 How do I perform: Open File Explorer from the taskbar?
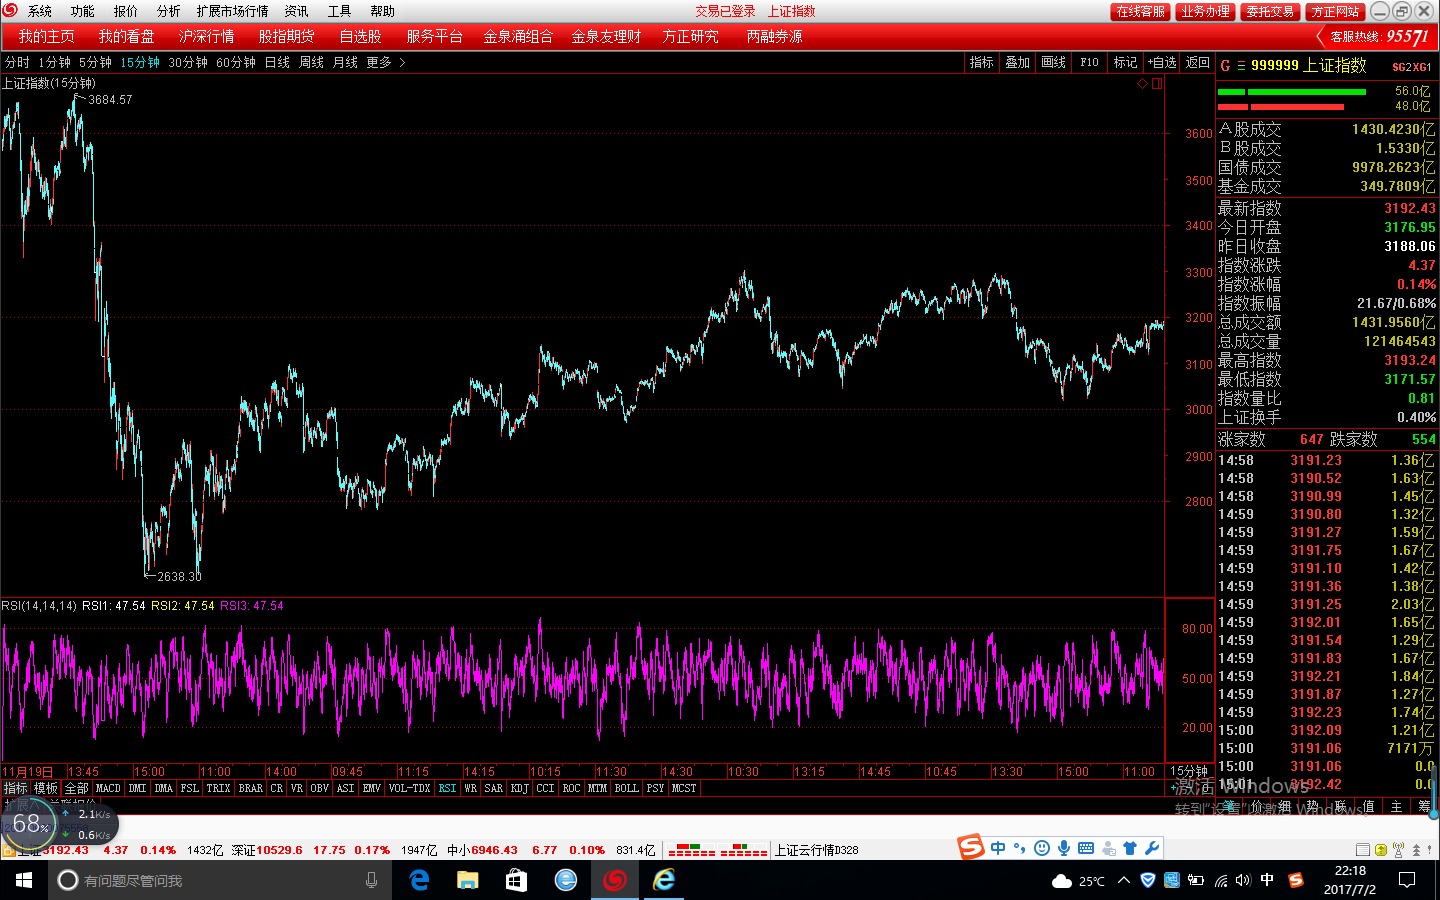tap(468, 880)
